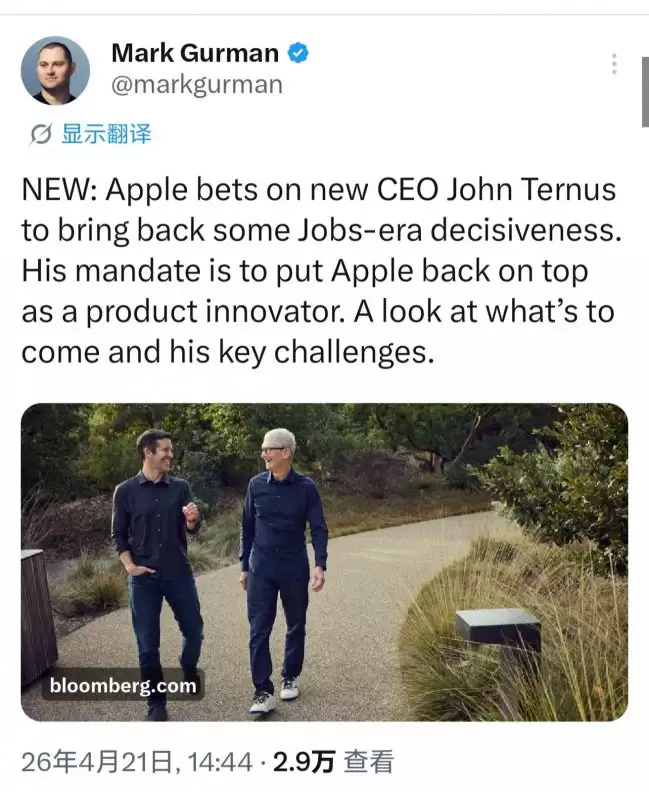Open Mark Gurman's profile avatar
Viewport: 649px width, 792px height.
pos(55,70)
